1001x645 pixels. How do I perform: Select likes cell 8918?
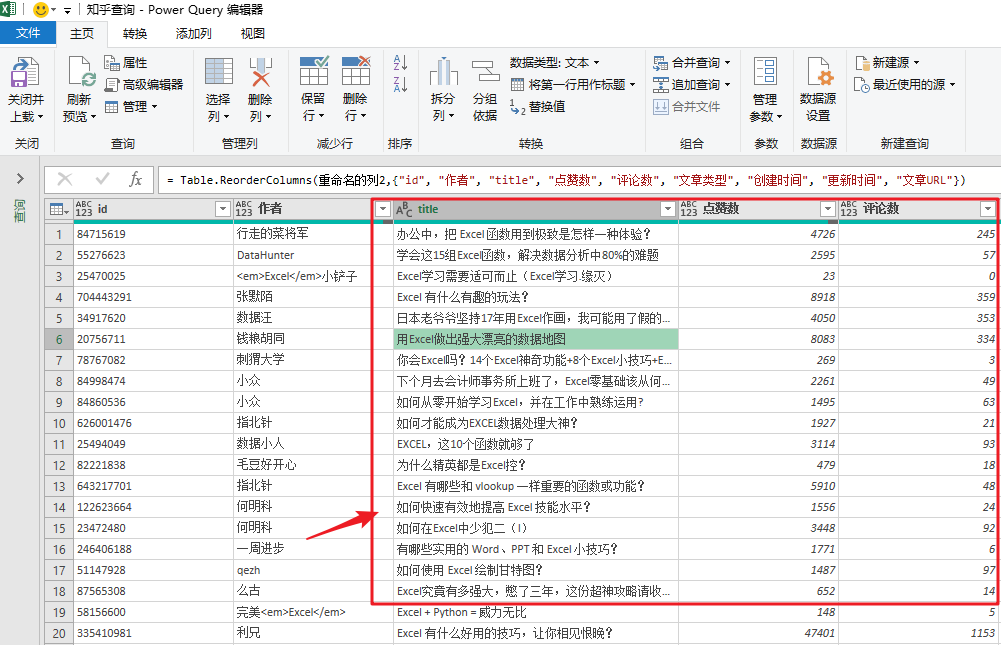tap(758, 297)
